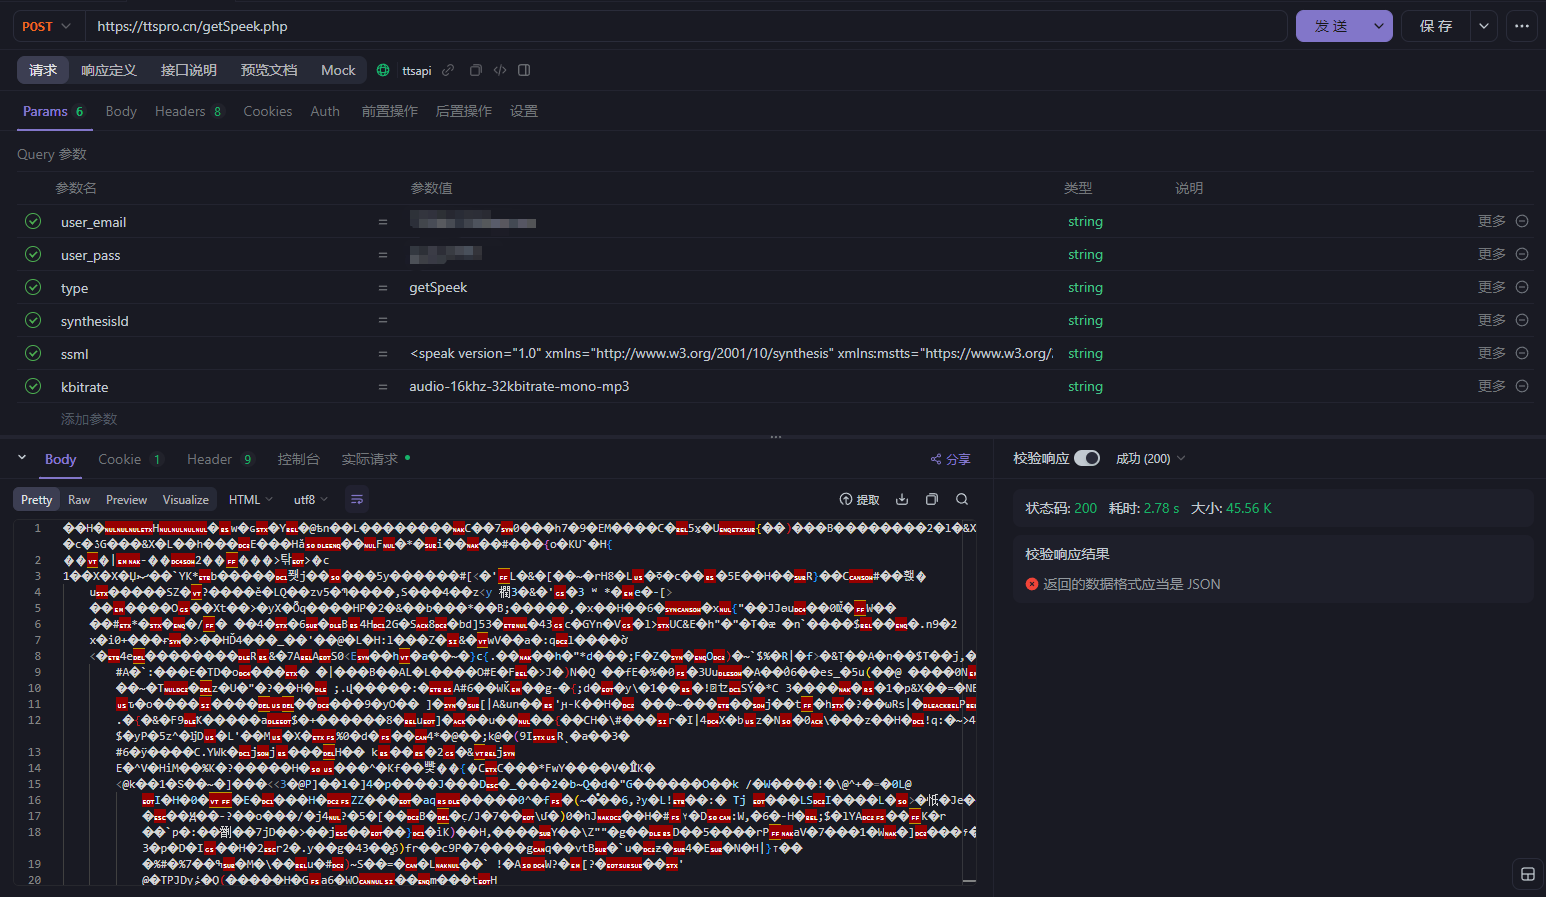Click the 分享 share link

[951, 459]
